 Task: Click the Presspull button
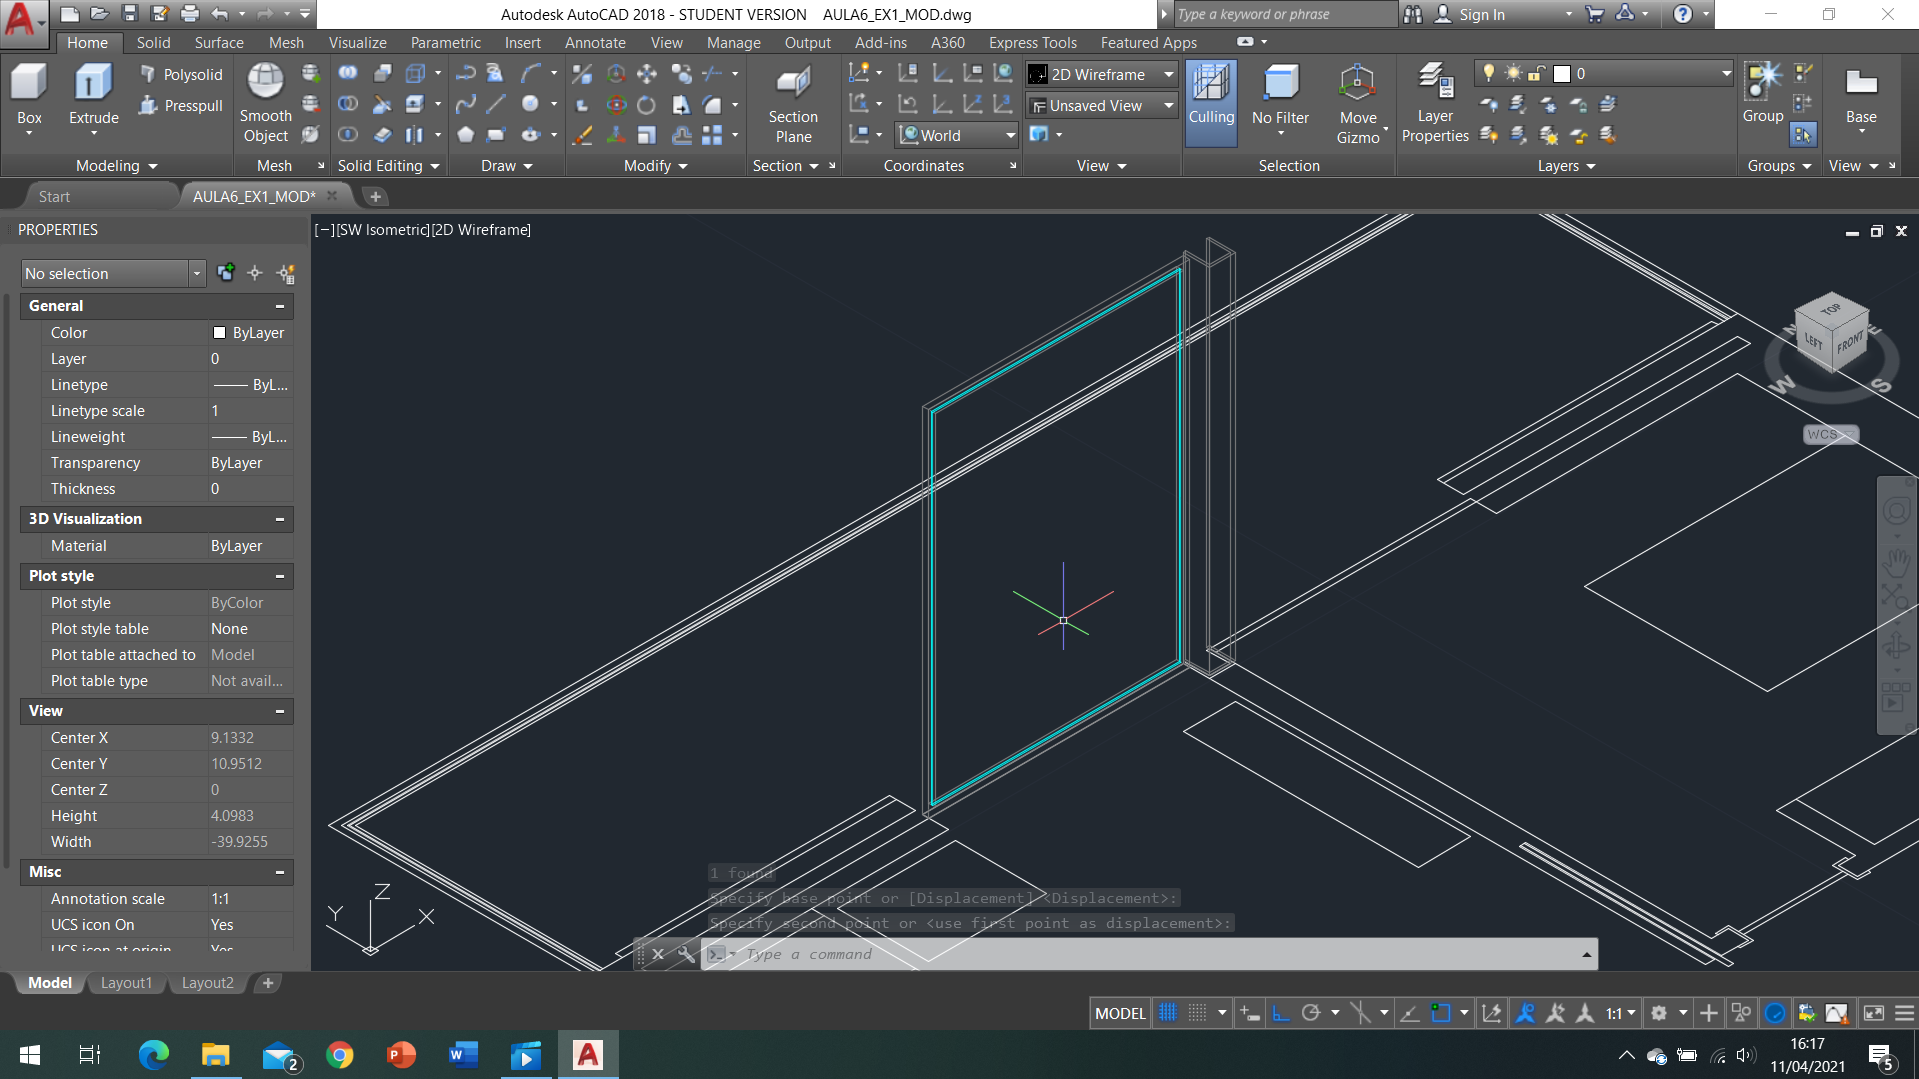coord(181,106)
